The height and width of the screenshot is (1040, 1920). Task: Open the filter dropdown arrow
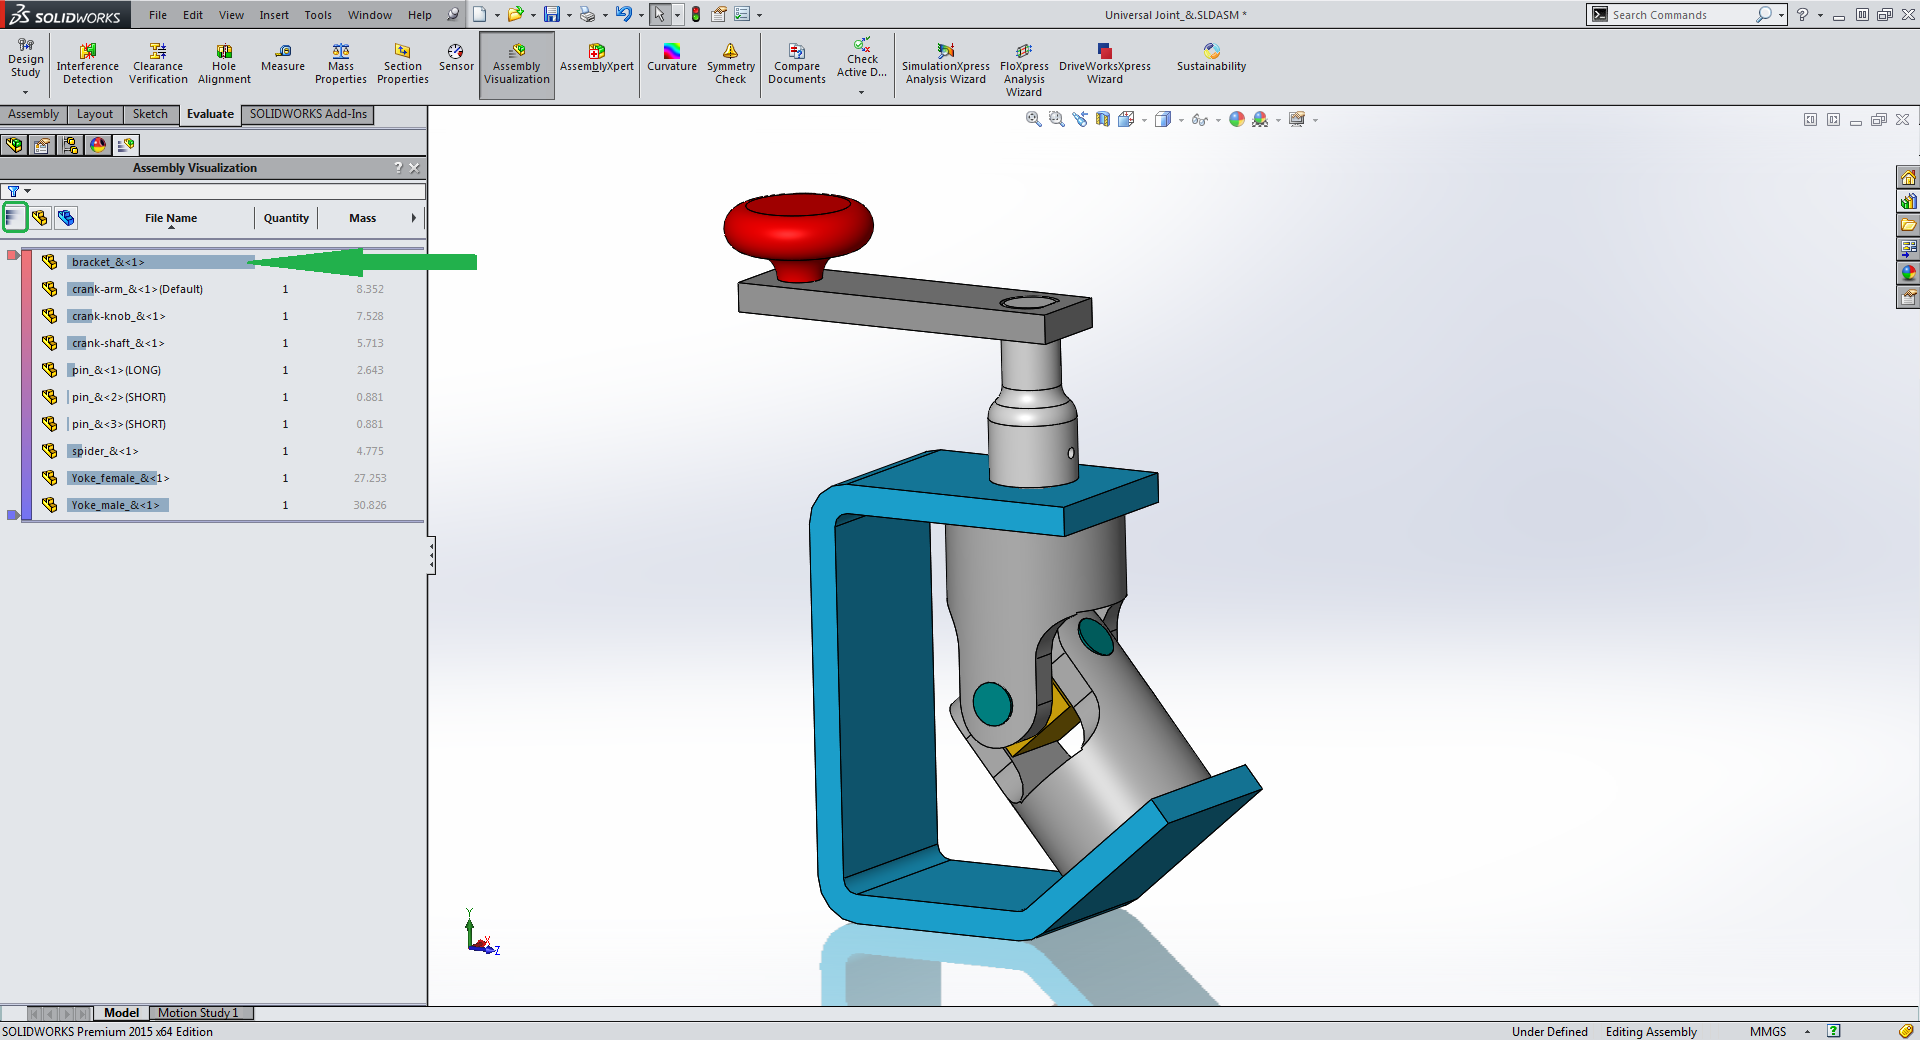[28, 191]
